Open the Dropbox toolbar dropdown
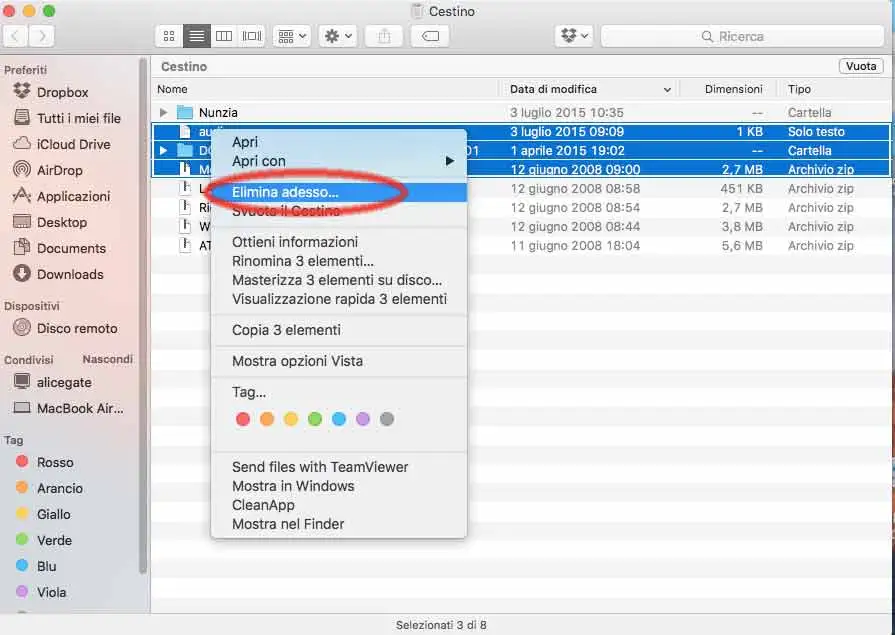Image resolution: width=895 pixels, height=635 pixels. [575, 37]
